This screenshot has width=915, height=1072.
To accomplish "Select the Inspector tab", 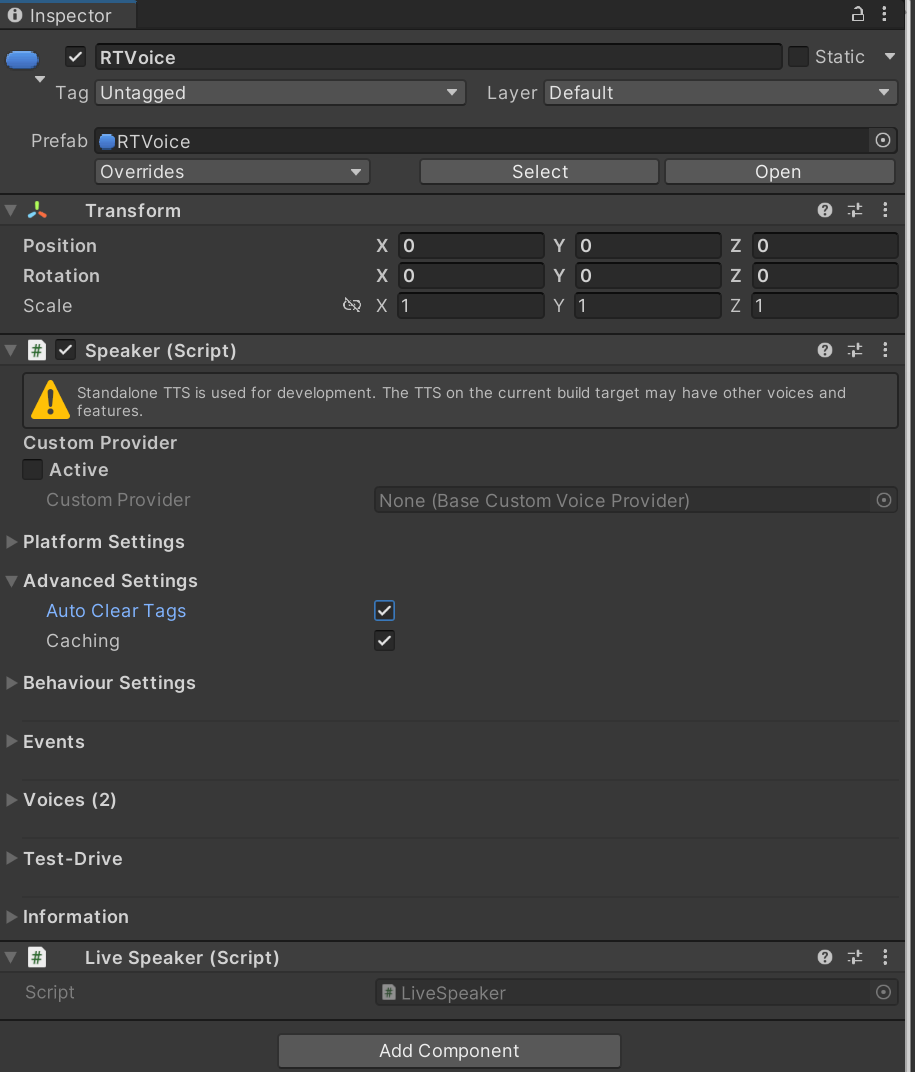I will tap(68, 15).
